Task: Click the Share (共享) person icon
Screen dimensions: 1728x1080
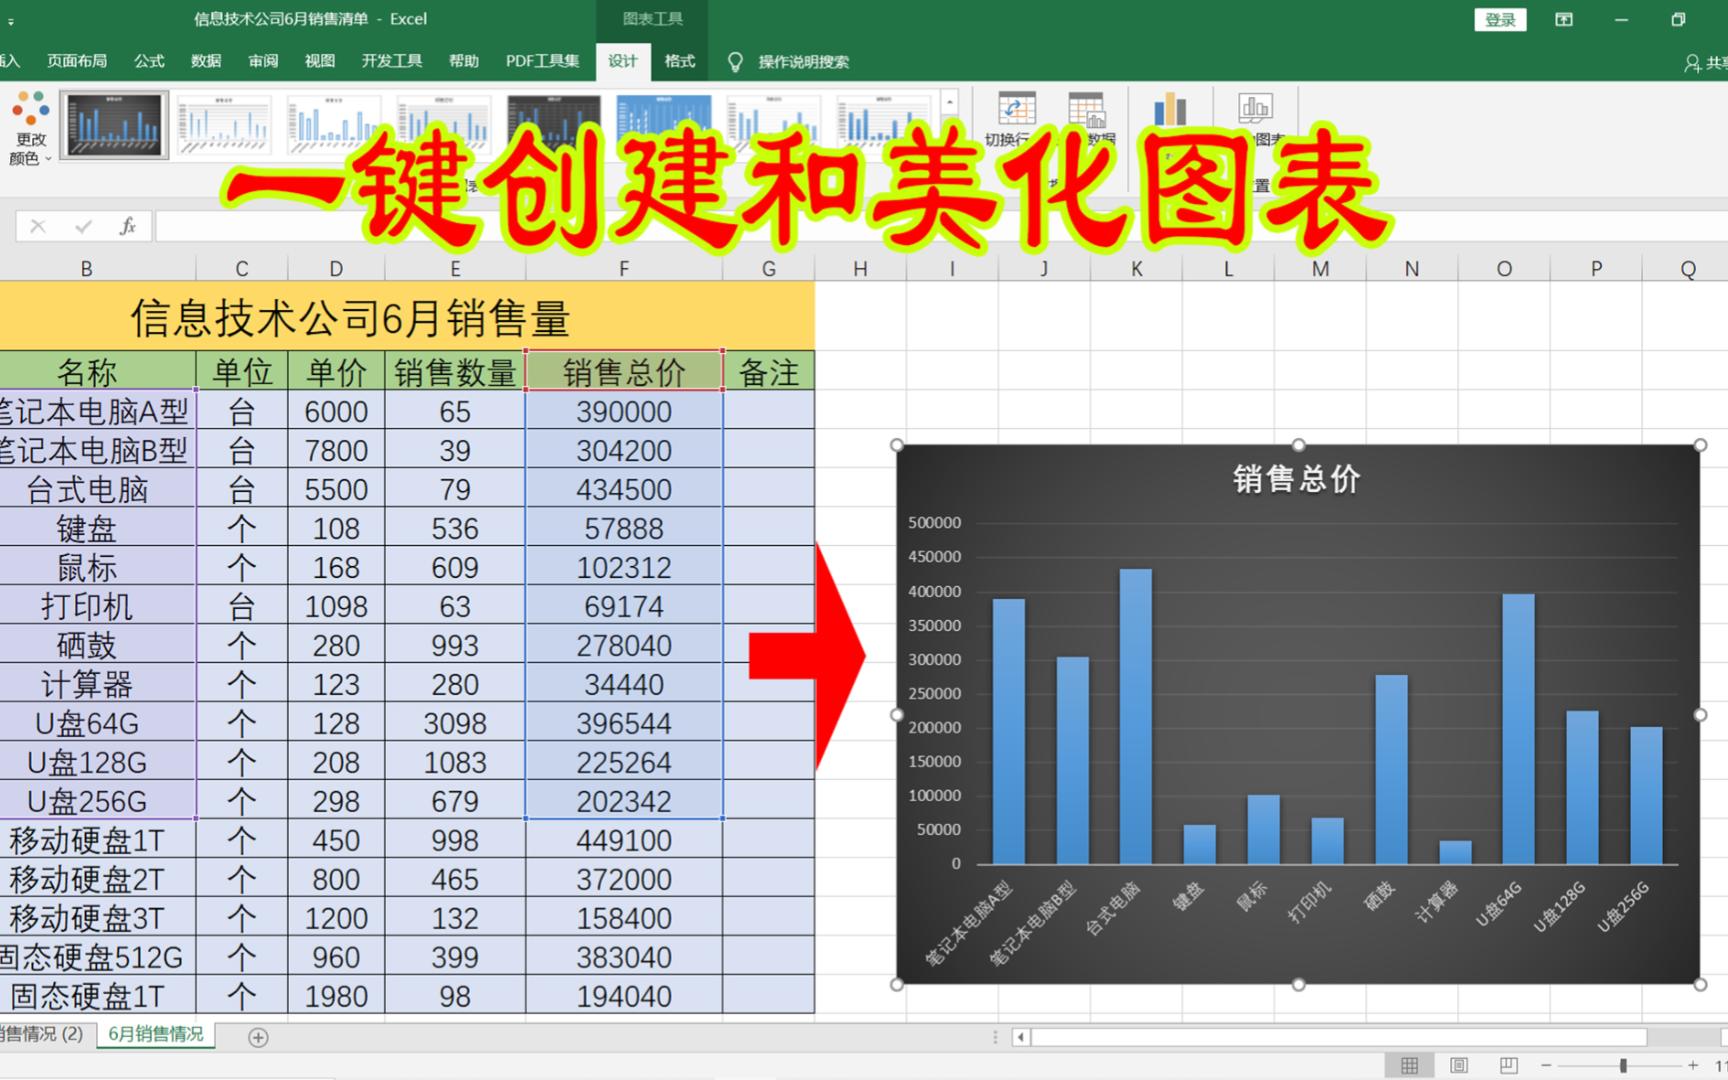Action: pyautogui.click(x=1692, y=63)
